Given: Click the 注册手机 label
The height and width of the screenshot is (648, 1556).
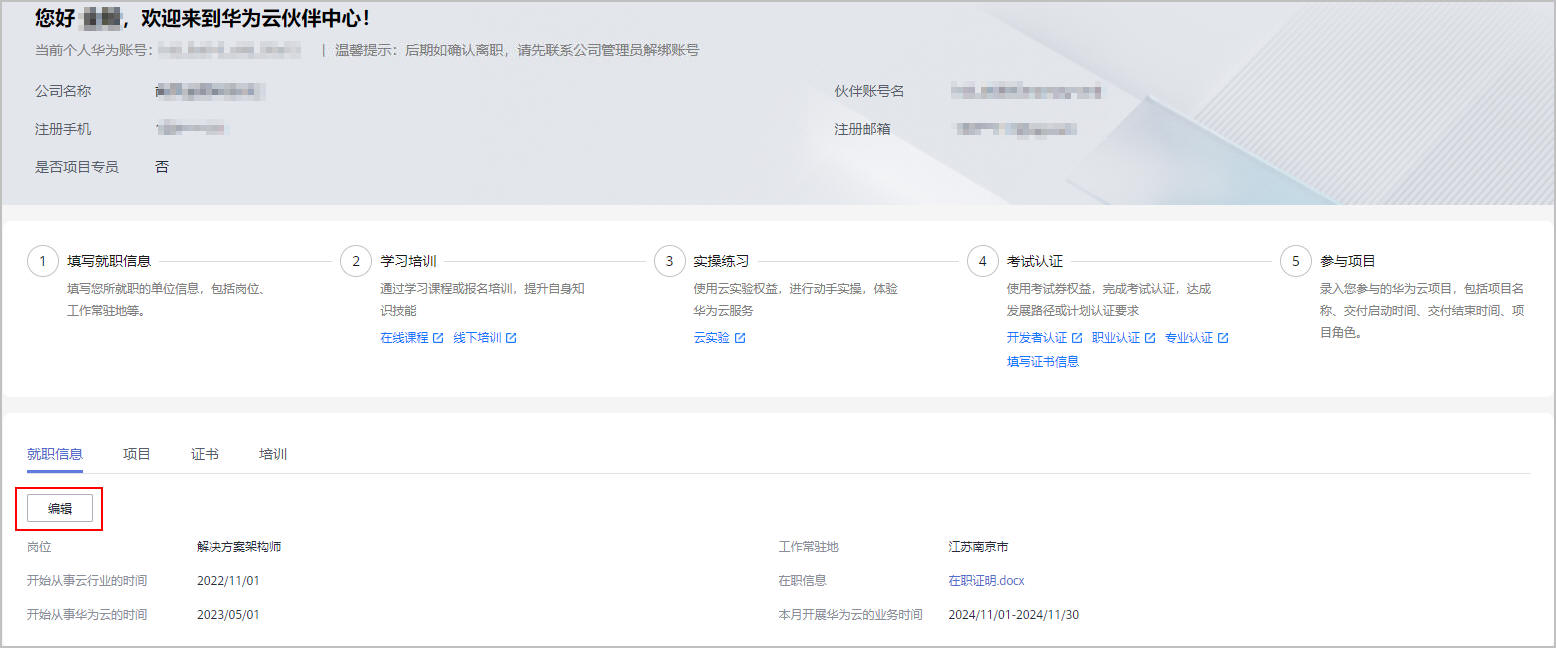Looking at the screenshot, I should [x=63, y=129].
